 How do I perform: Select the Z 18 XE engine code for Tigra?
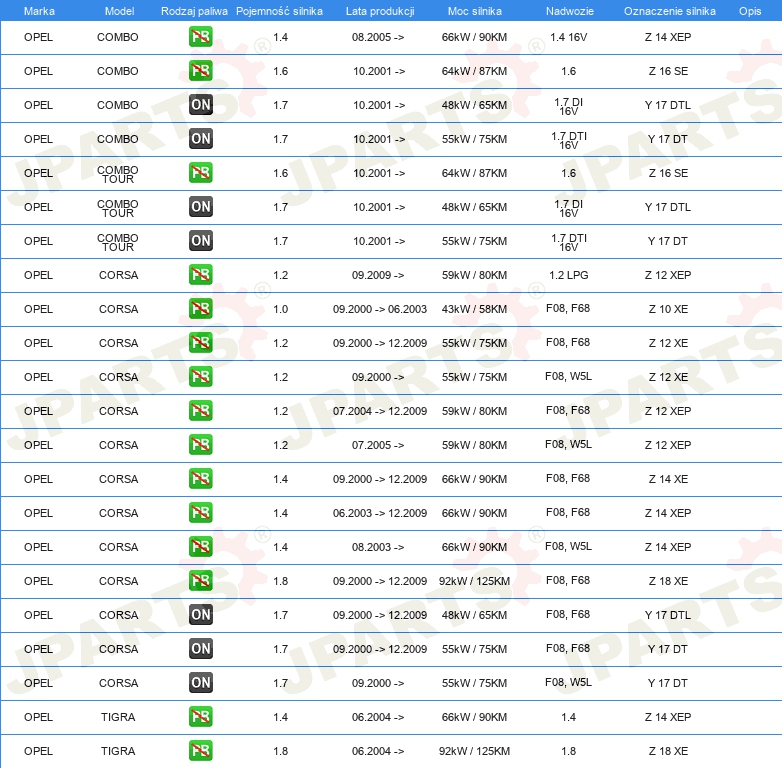point(668,751)
